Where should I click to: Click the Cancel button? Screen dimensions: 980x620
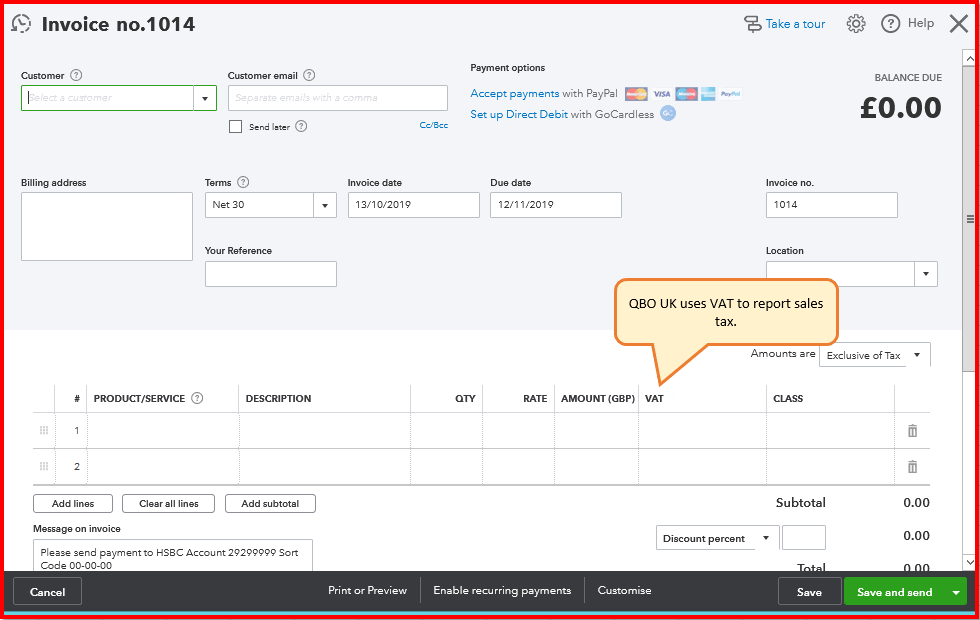(48, 592)
